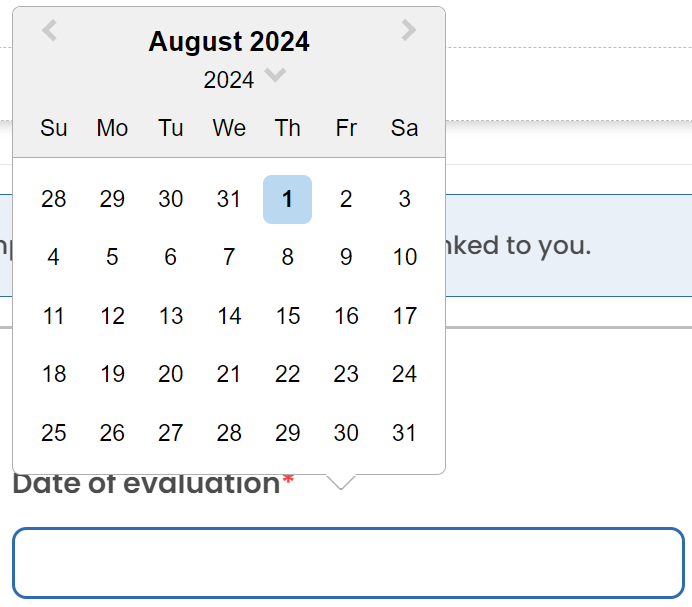Choose July 28 from the previous month
Viewport: 692px width, 607px height.
pos(54,199)
